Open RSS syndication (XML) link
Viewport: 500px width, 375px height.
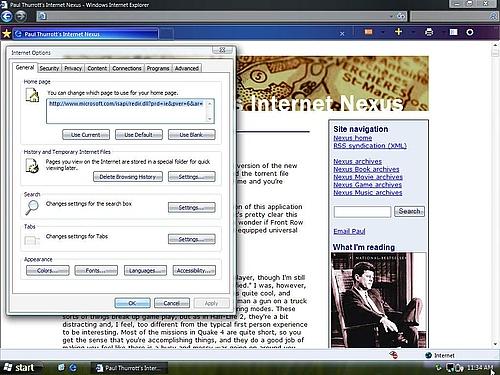[370, 146]
